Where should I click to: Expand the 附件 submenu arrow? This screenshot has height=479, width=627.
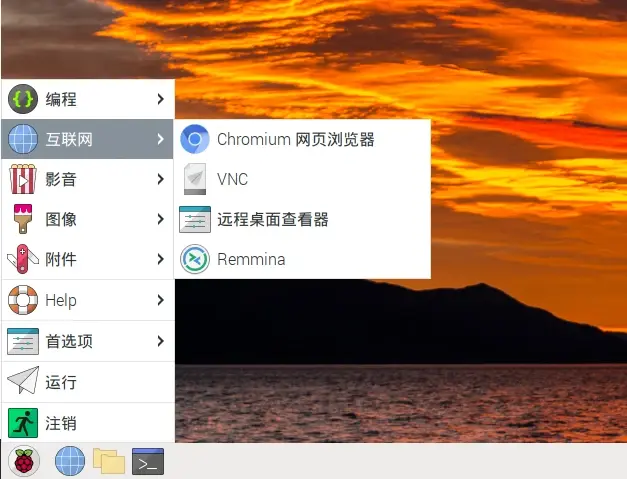[160, 259]
